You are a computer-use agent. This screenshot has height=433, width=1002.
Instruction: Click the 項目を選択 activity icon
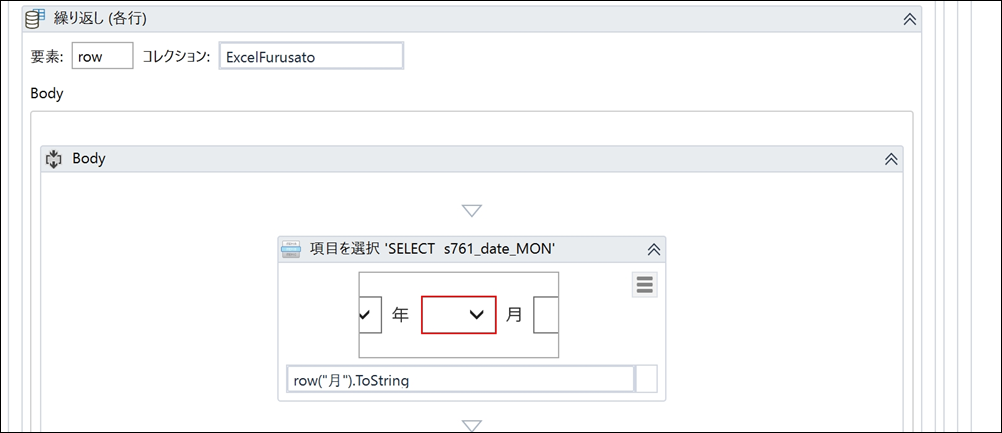[291, 250]
